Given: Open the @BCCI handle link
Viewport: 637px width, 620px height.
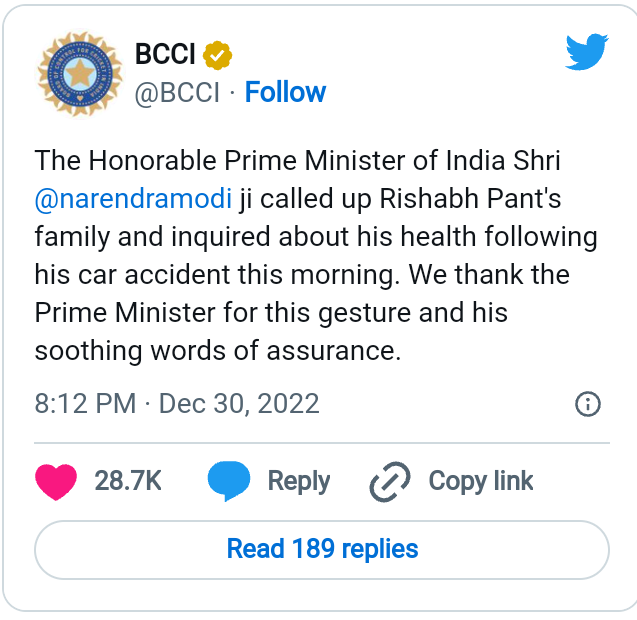Looking at the screenshot, I should point(177,92).
